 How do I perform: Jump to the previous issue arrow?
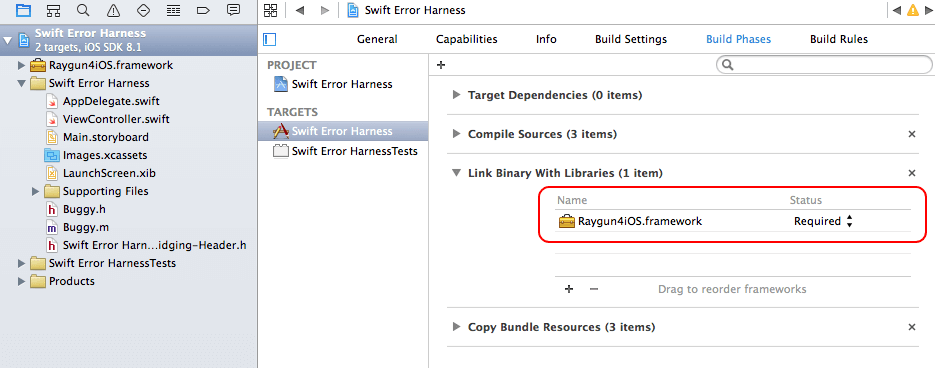pos(897,10)
